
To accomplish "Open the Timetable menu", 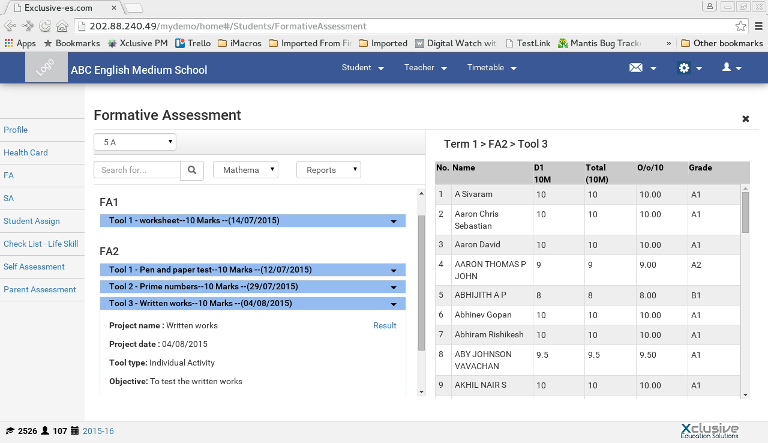I will tap(491, 68).
